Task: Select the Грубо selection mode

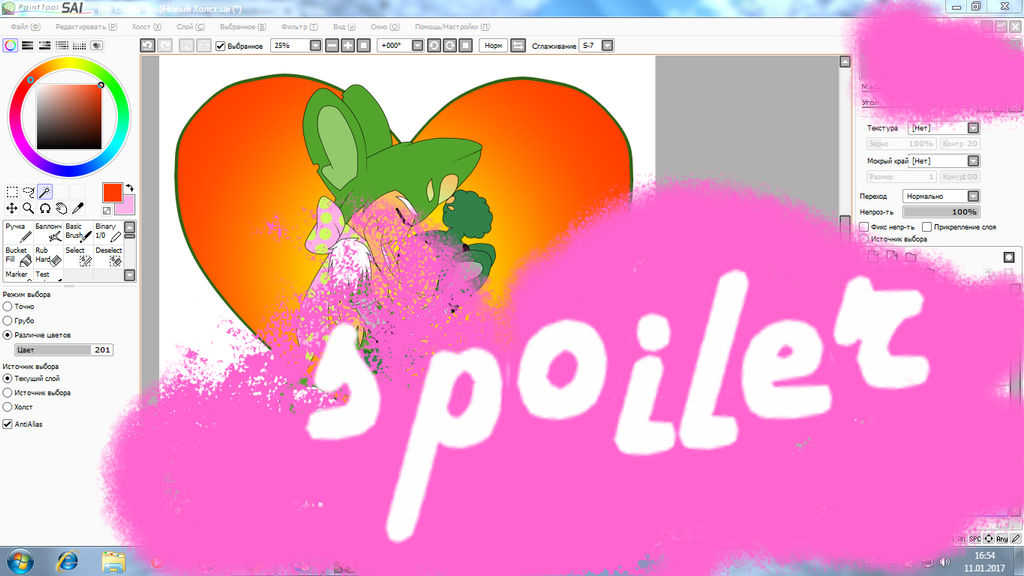Action: 8,321
